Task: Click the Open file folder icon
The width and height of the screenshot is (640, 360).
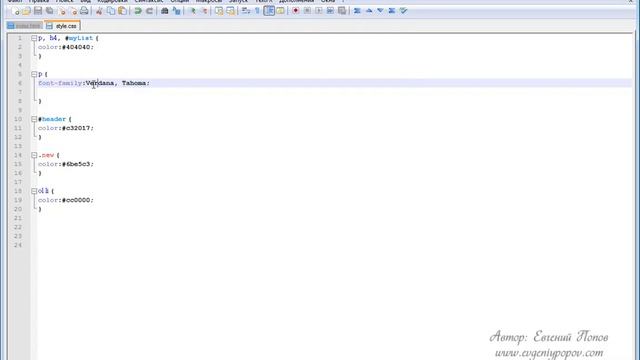Action: click(27, 11)
